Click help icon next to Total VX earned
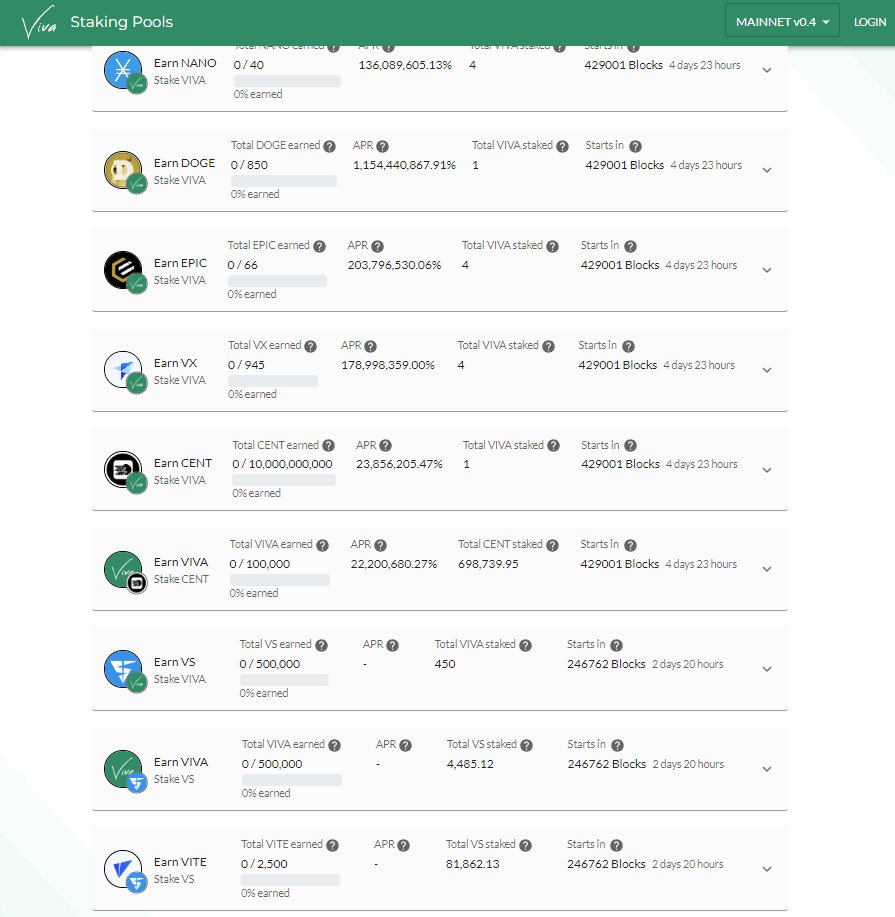Image resolution: width=895 pixels, height=917 pixels. [311, 346]
